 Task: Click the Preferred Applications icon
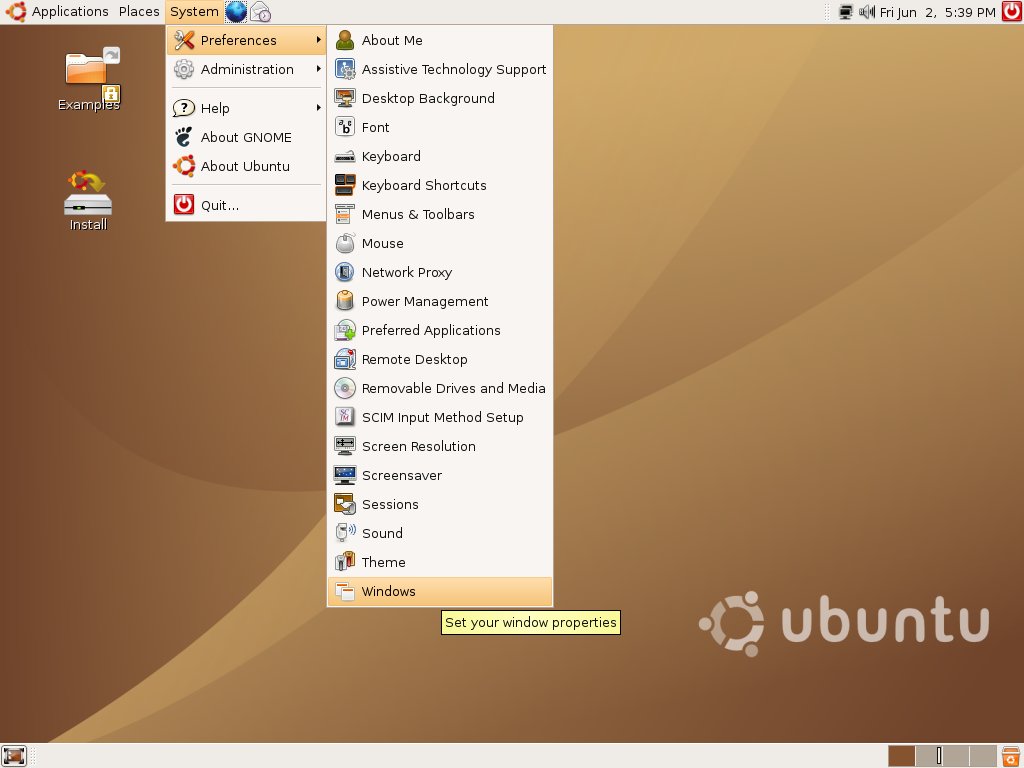pos(345,330)
